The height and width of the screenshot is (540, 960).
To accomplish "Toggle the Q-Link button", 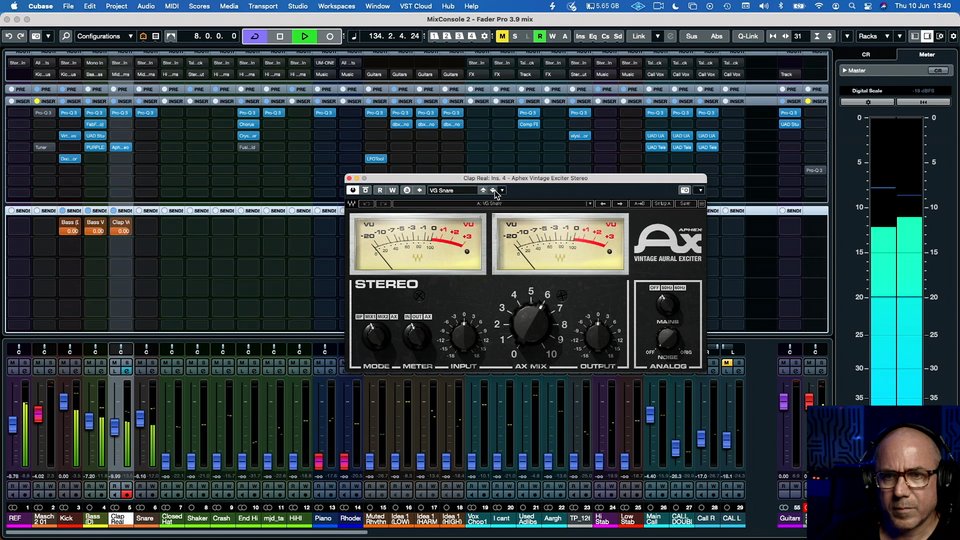I will point(748,36).
